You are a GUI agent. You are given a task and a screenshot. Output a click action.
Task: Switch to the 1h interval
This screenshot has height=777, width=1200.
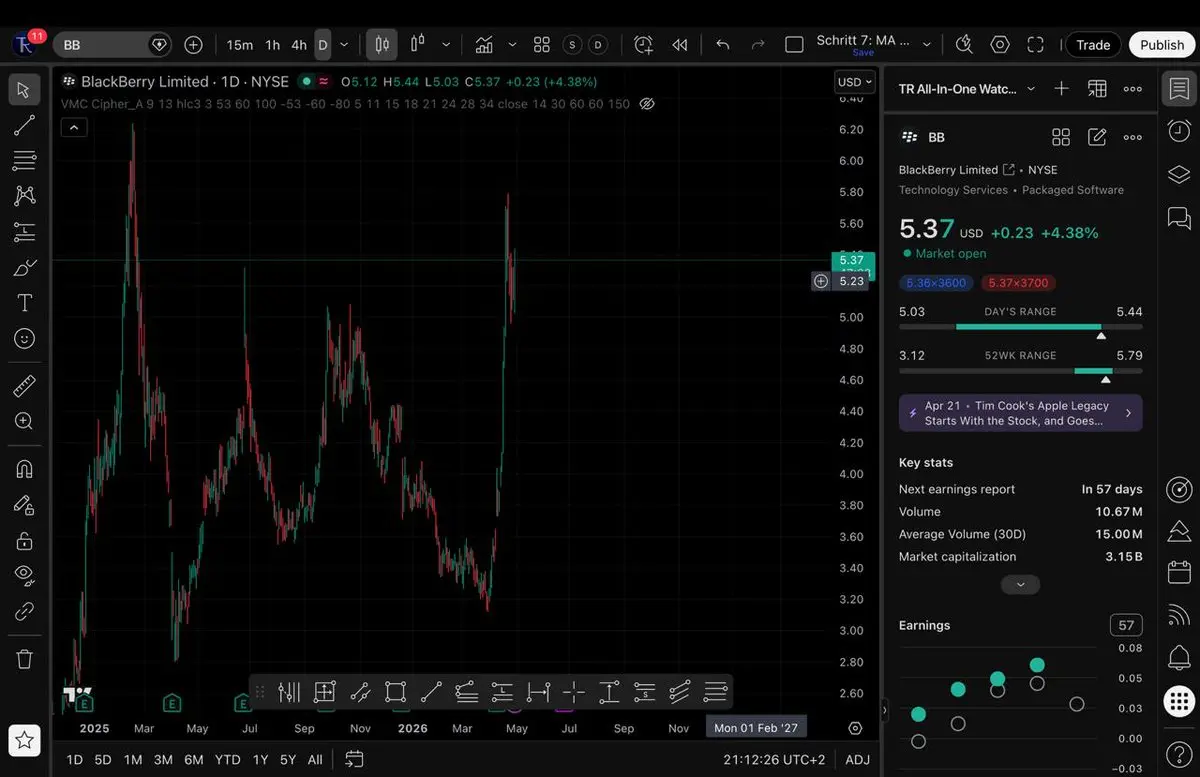[x=272, y=45]
